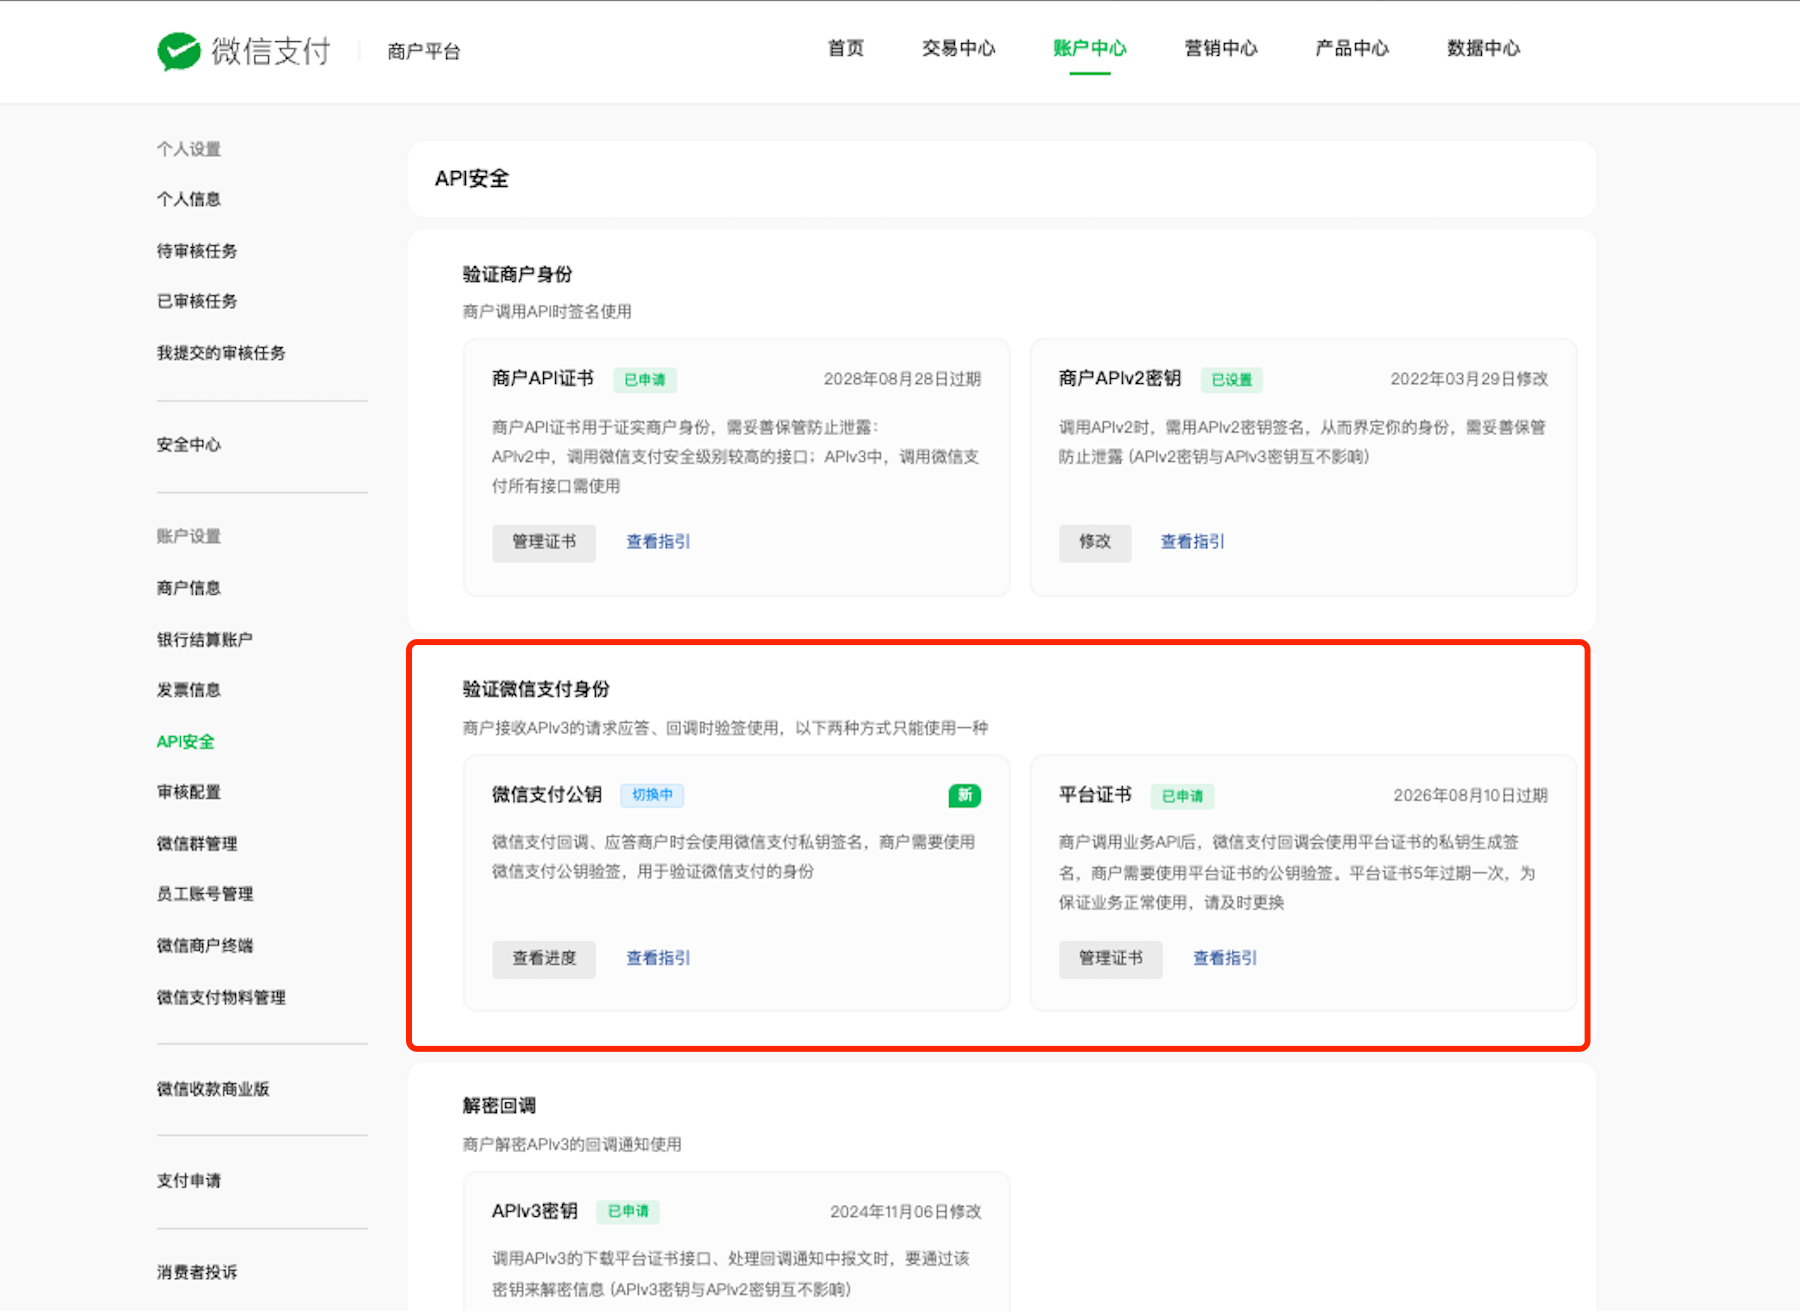Open 首页 in top navigation
Screen dimensions: 1800x1311
point(845,48)
